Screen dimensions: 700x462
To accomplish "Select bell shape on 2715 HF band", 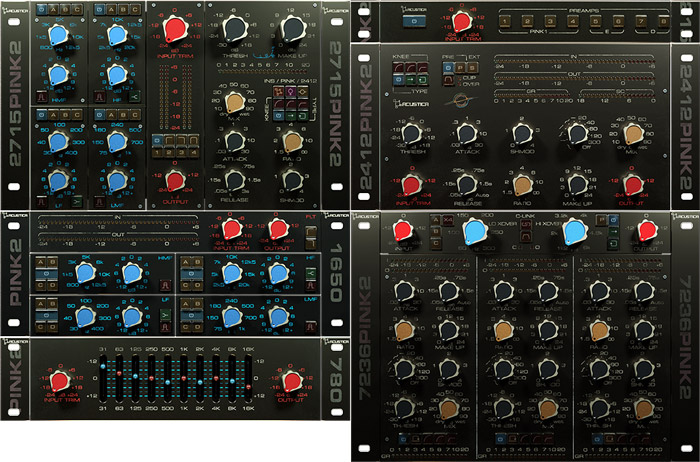I will pos(100,96).
